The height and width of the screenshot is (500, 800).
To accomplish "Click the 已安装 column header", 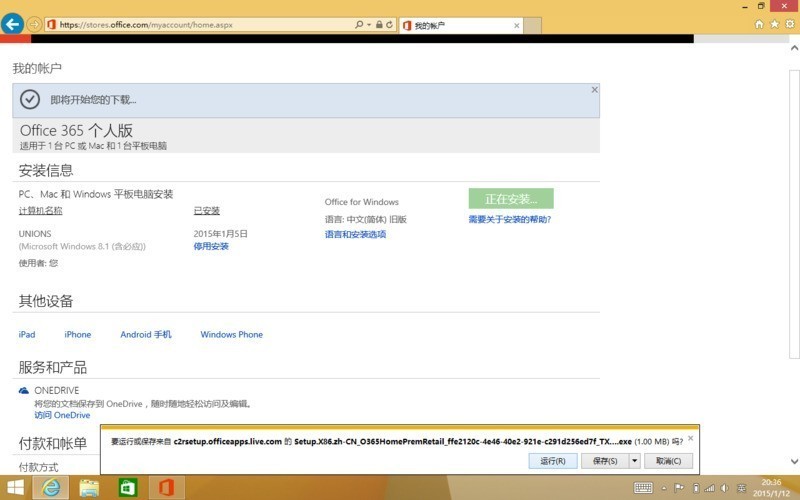I will pyautogui.click(x=207, y=211).
